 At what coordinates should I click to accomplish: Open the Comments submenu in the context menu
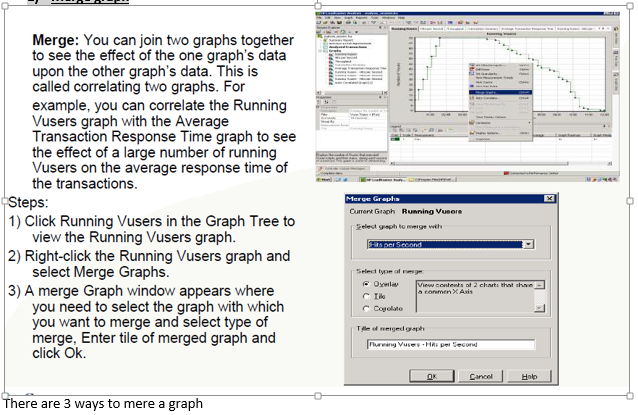point(500,122)
